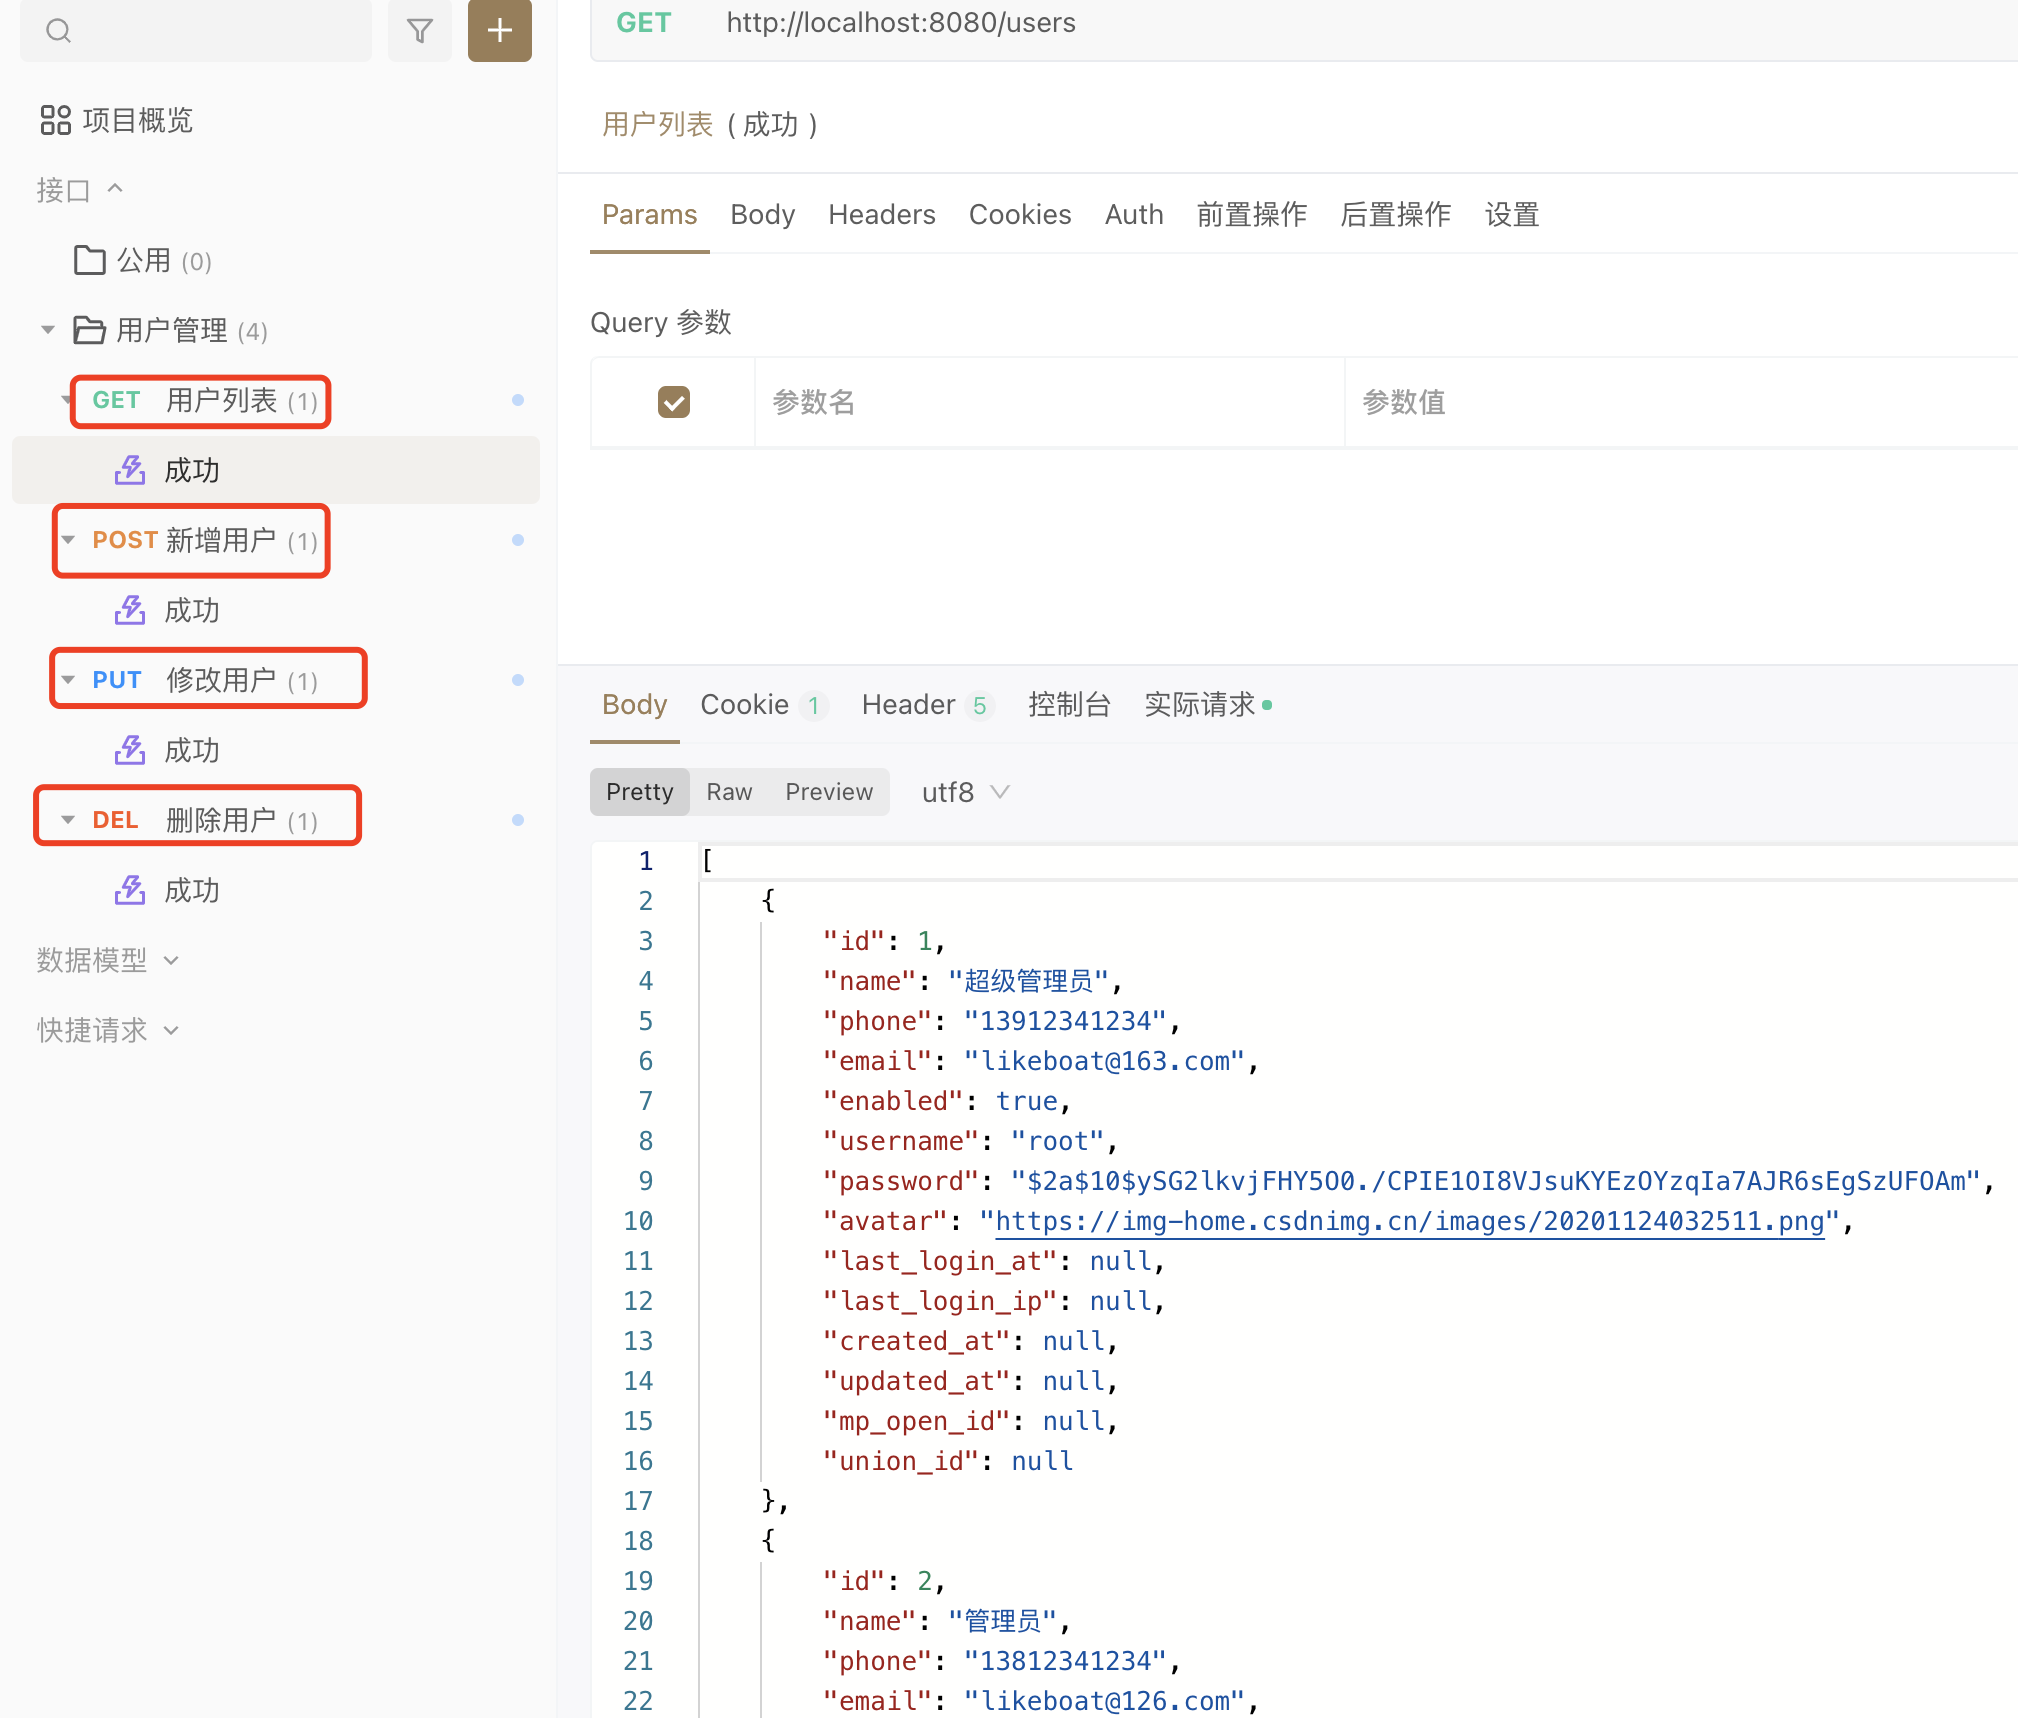Screen dimensions: 2018x1718
Task: Click the 公用 folder icon
Action: (x=90, y=260)
